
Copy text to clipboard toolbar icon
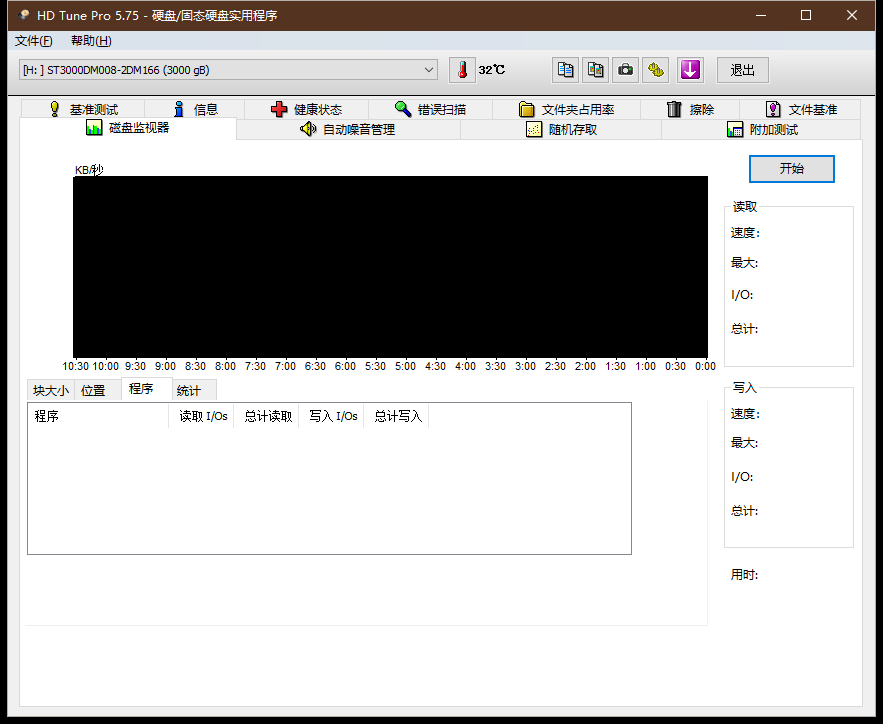point(565,70)
